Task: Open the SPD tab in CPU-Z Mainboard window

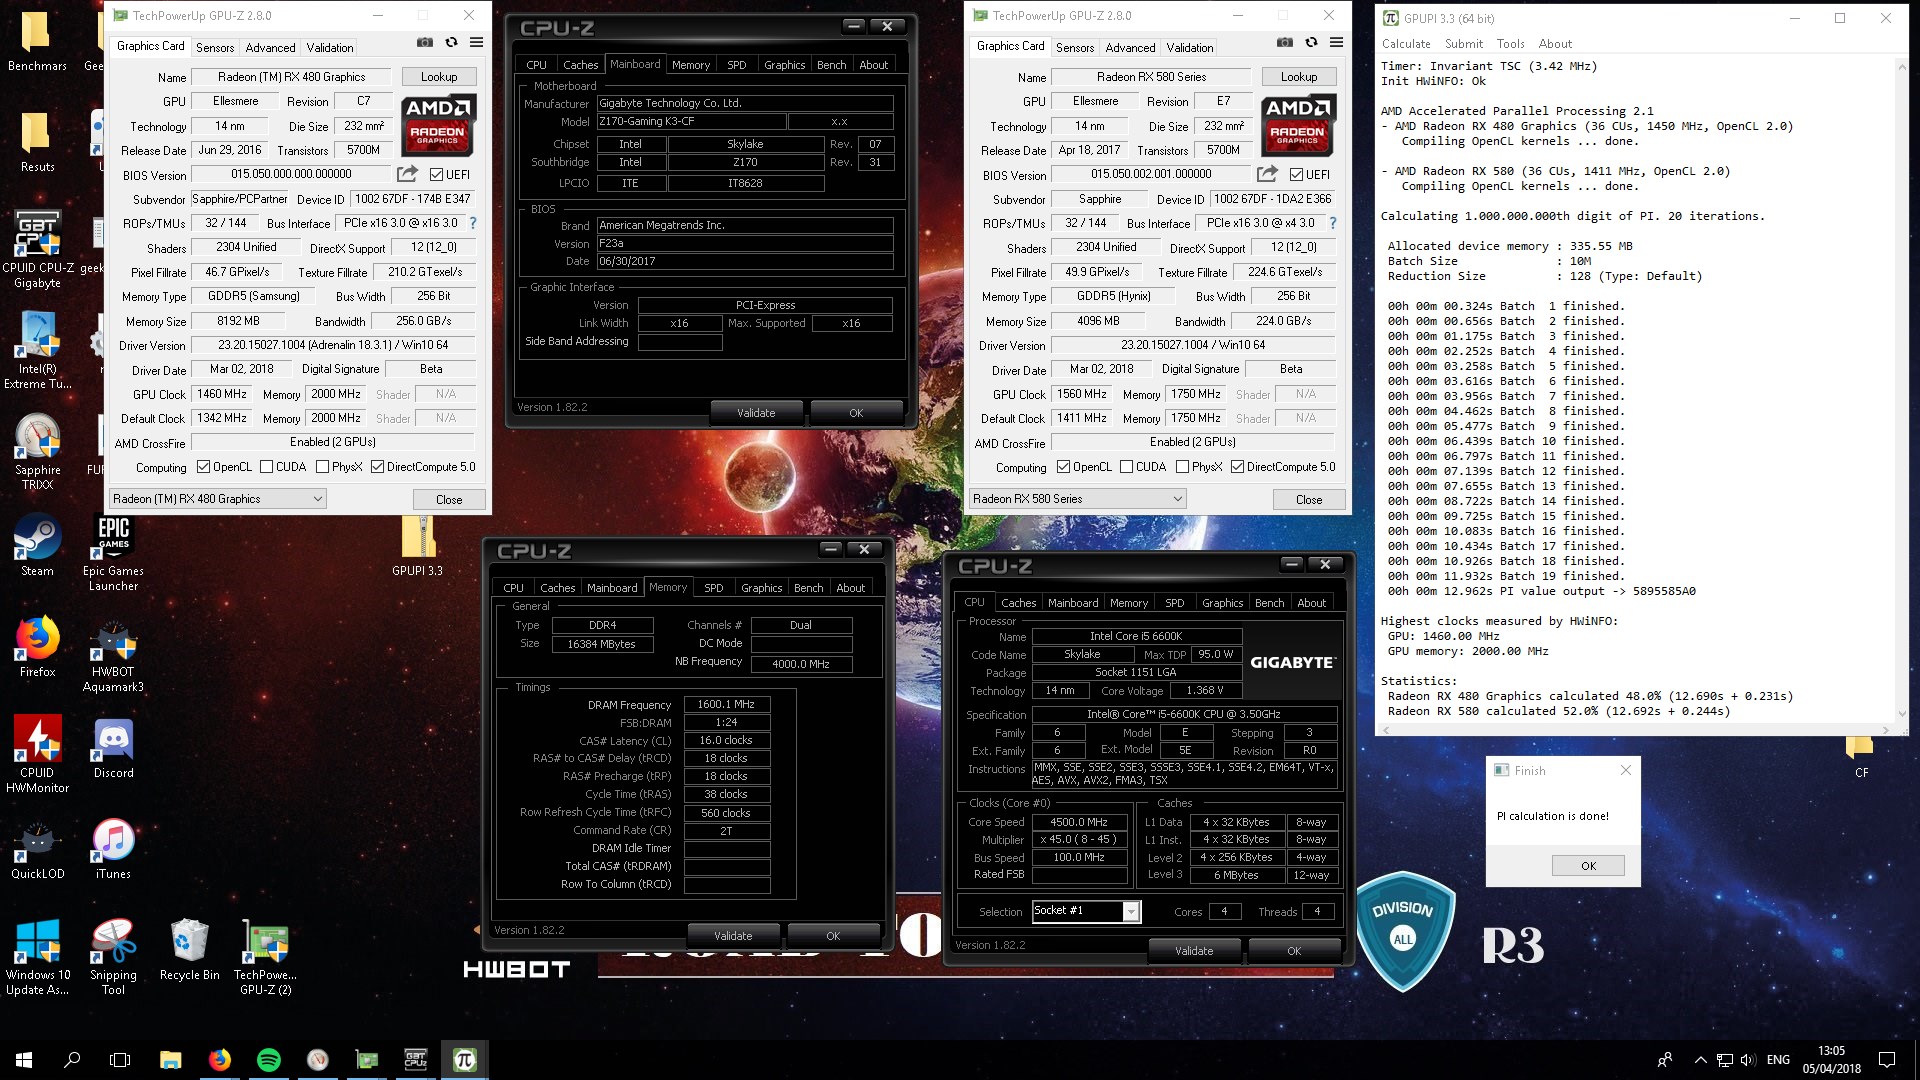Action: (737, 65)
